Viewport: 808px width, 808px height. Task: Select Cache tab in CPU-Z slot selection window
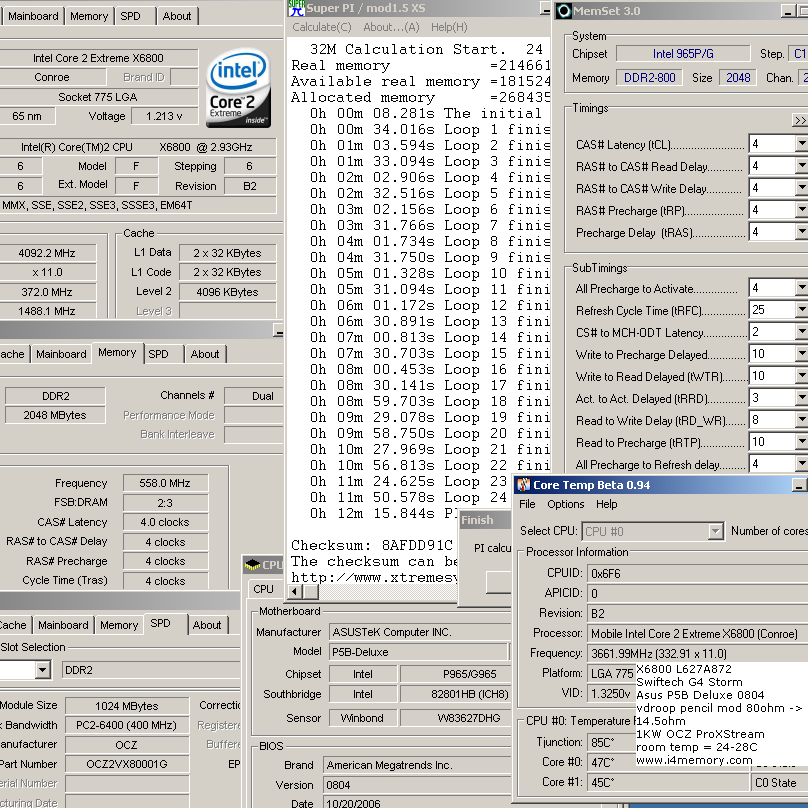tap(13, 625)
